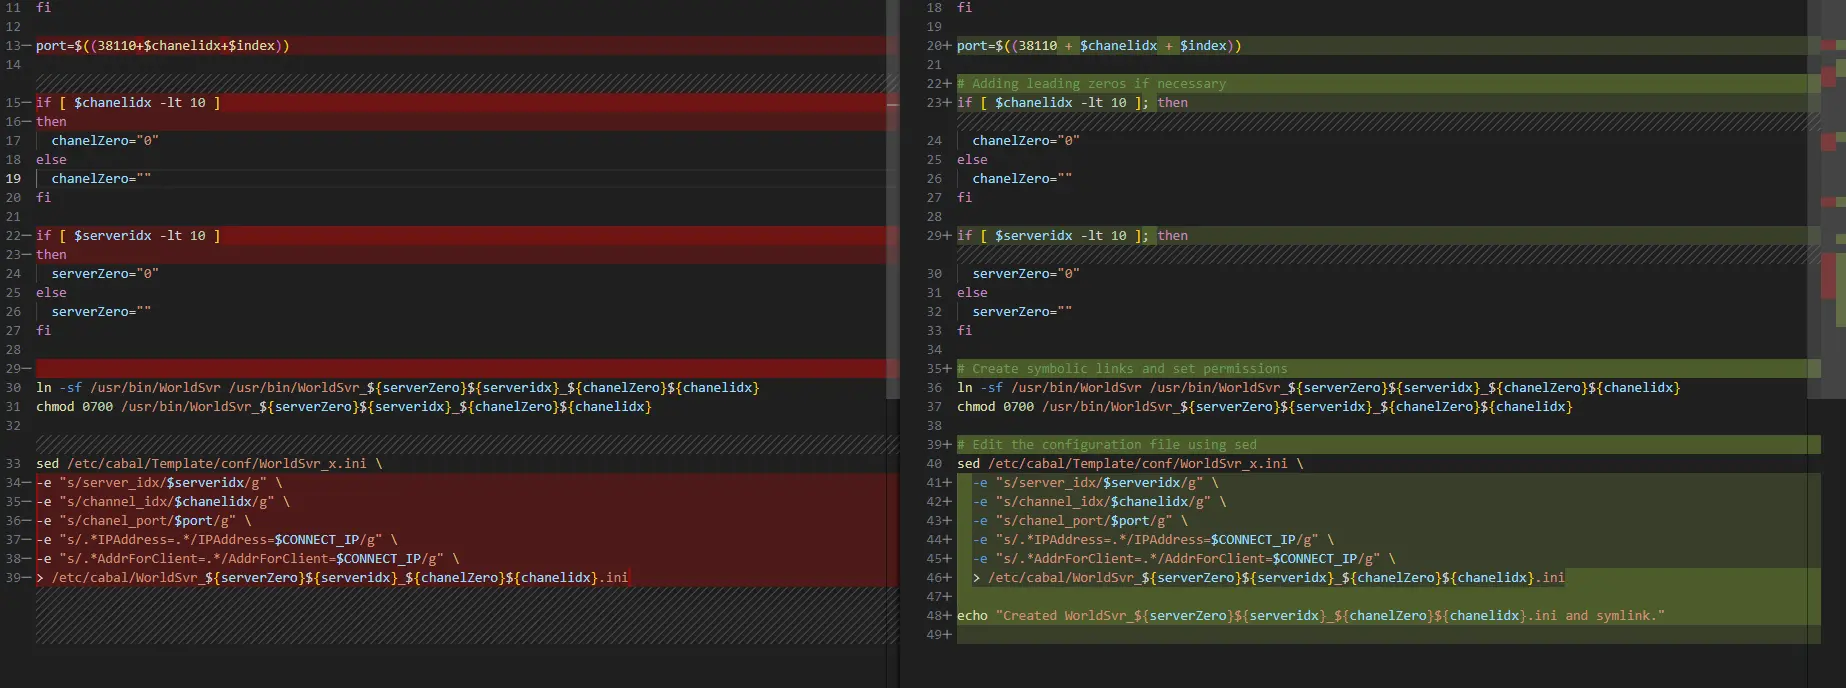Click right pane line 'if [ $chanelidx -lt 10 ]; then'

[1072, 102]
